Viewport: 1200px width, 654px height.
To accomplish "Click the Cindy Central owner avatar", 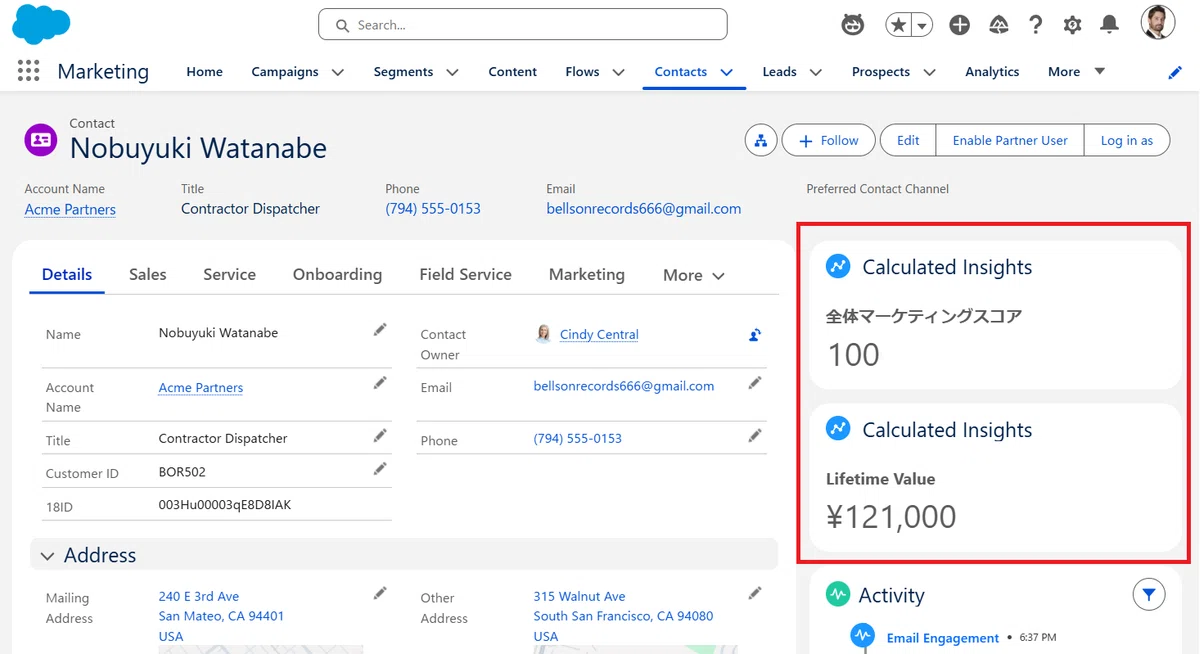I will point(543,334).
